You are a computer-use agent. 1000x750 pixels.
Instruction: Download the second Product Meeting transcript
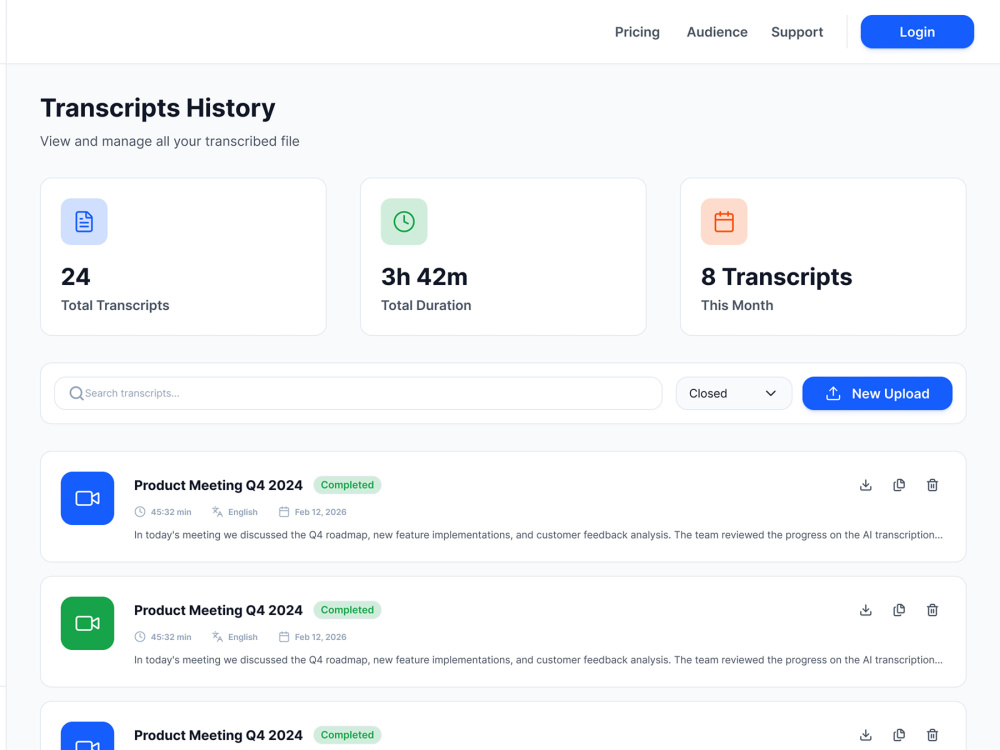coord(865,610)
